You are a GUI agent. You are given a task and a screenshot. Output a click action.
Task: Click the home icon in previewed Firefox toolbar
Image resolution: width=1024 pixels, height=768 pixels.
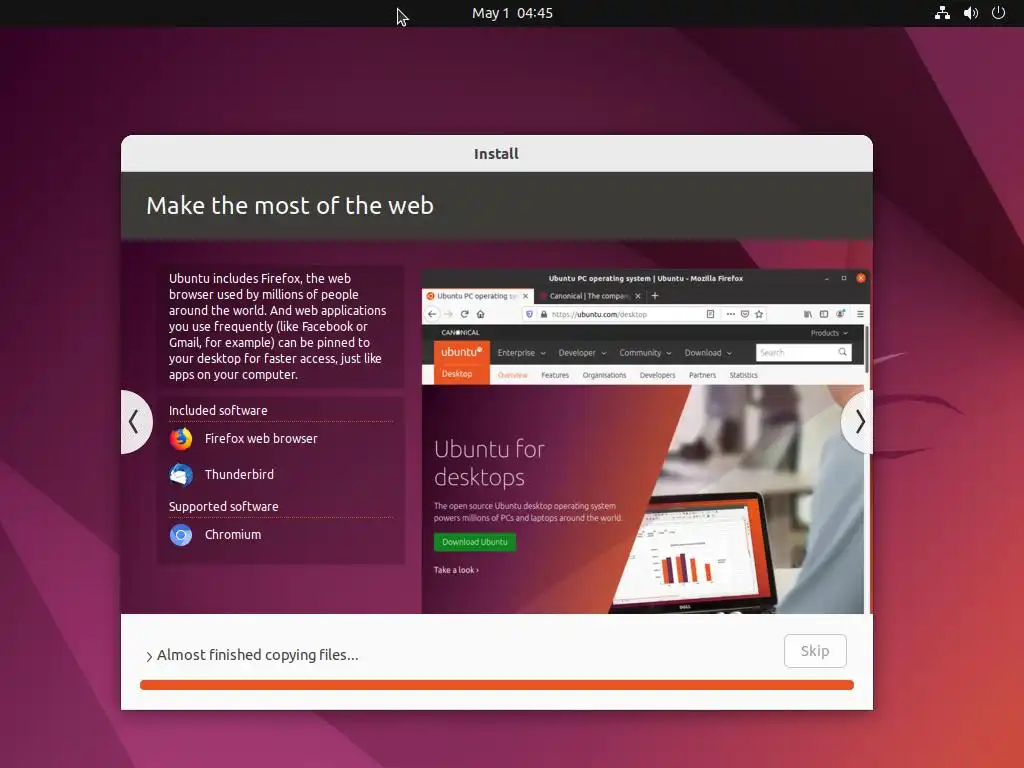click(481, 314)
